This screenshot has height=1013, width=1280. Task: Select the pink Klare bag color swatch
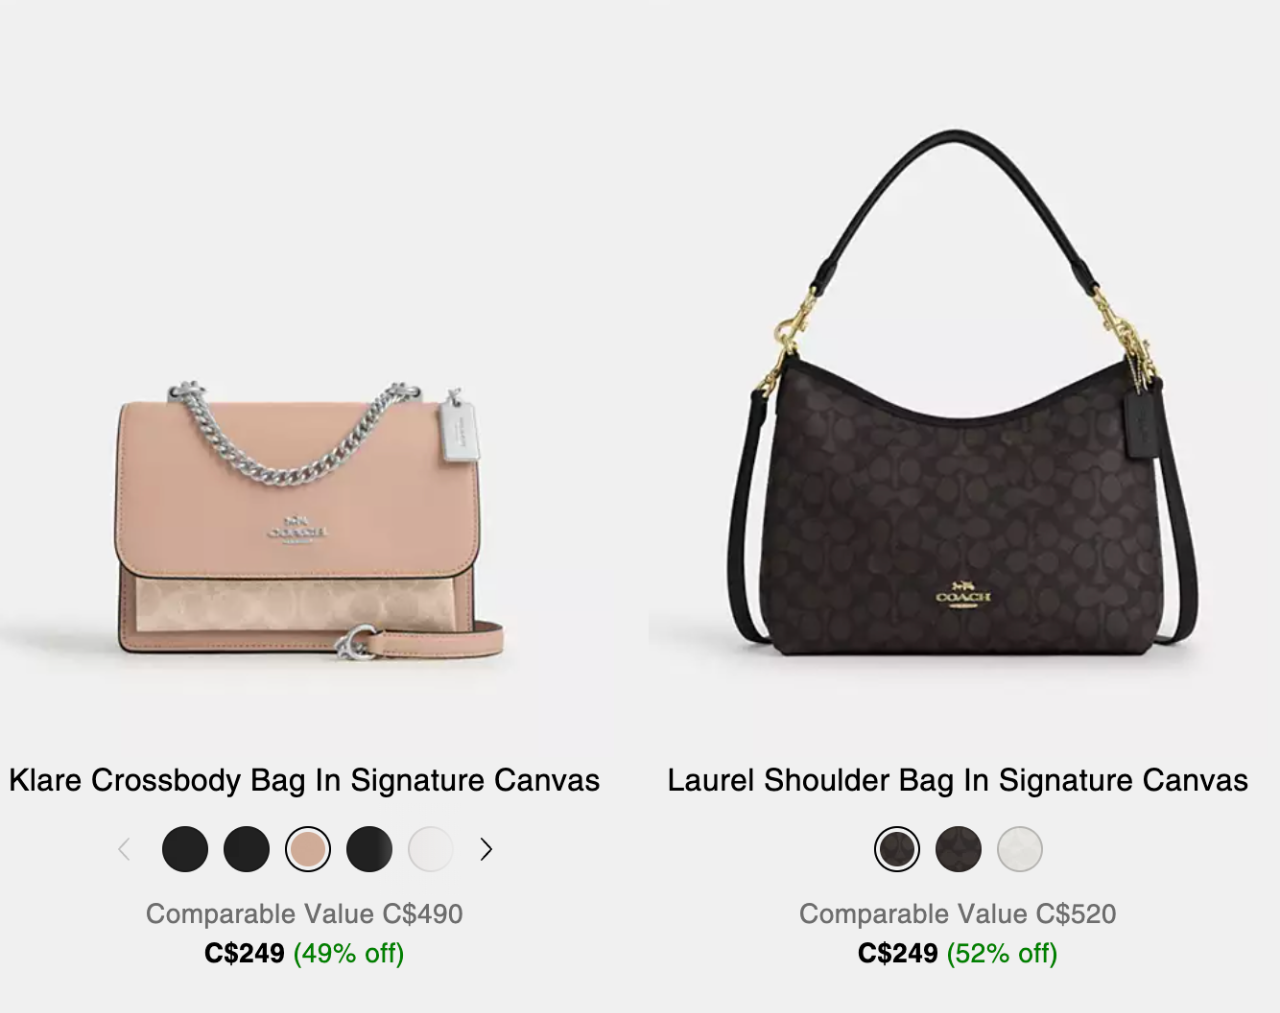pyautogui.click(x=308, y=849)
